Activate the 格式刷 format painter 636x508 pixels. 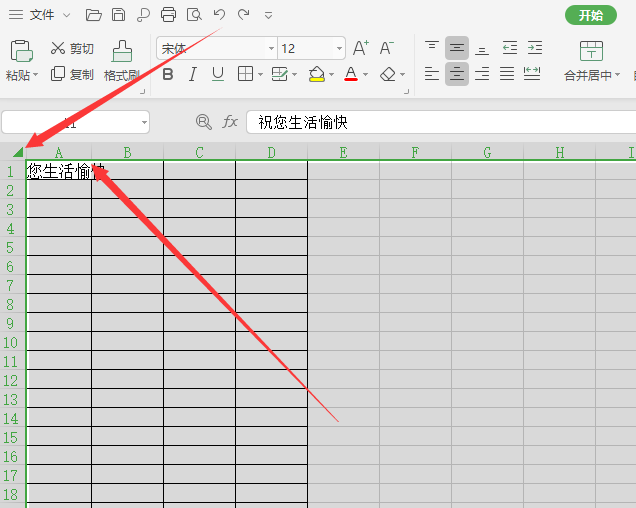tap(122, 61)
